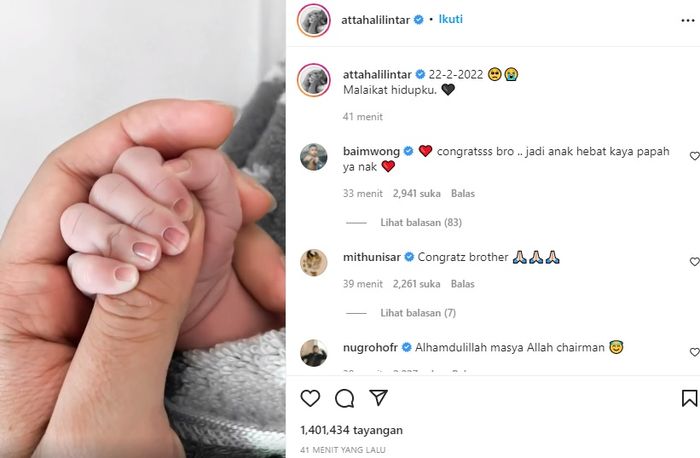Follow the account via Ikuti

point(450,19)
